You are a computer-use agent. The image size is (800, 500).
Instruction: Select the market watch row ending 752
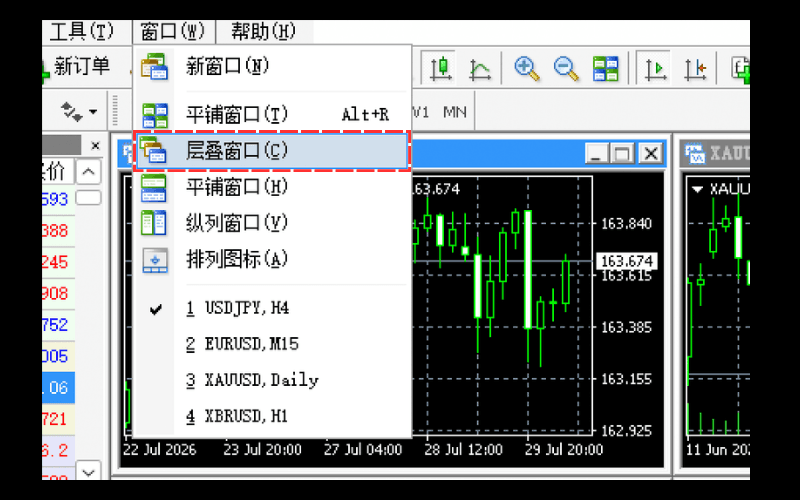(59, 325)
